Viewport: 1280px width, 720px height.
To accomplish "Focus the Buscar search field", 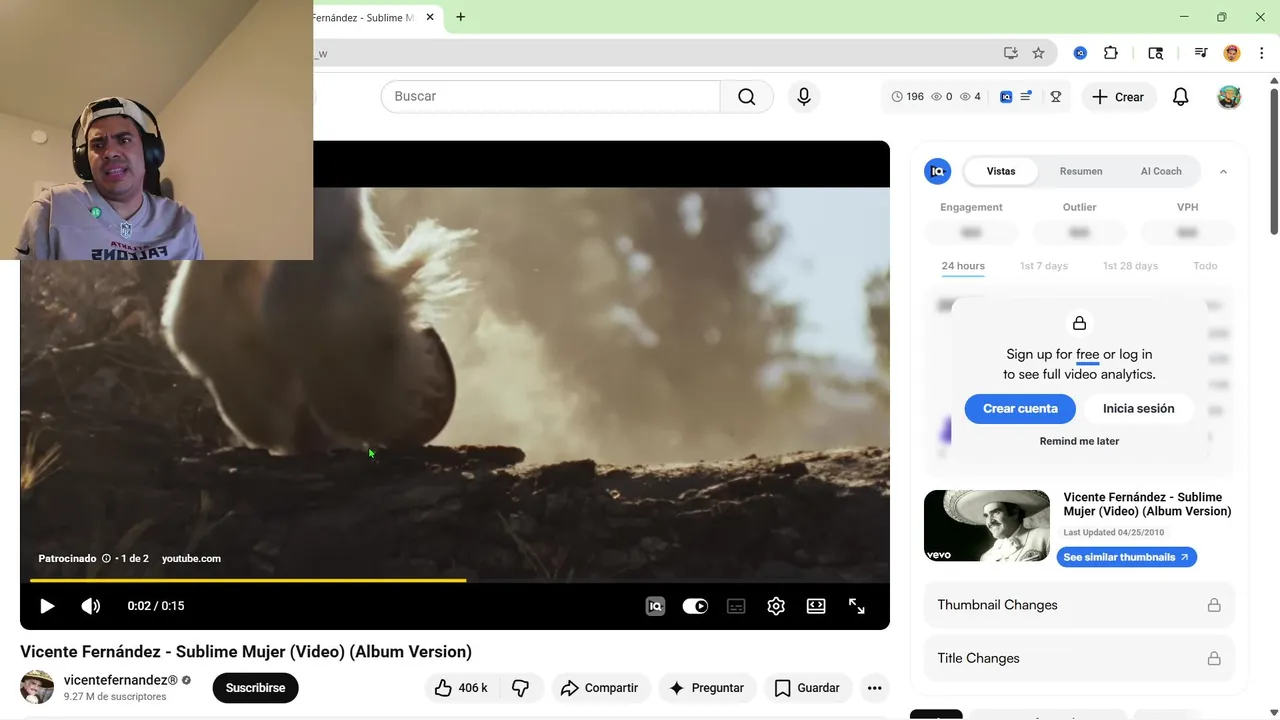I will pos(551,96).
